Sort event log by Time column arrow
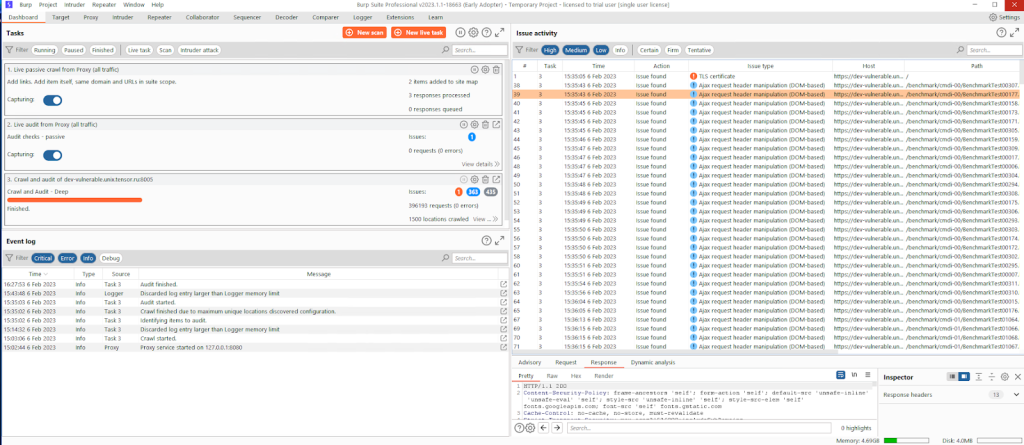This screenshot has height=445, width=1024. (x=45, y=273)
